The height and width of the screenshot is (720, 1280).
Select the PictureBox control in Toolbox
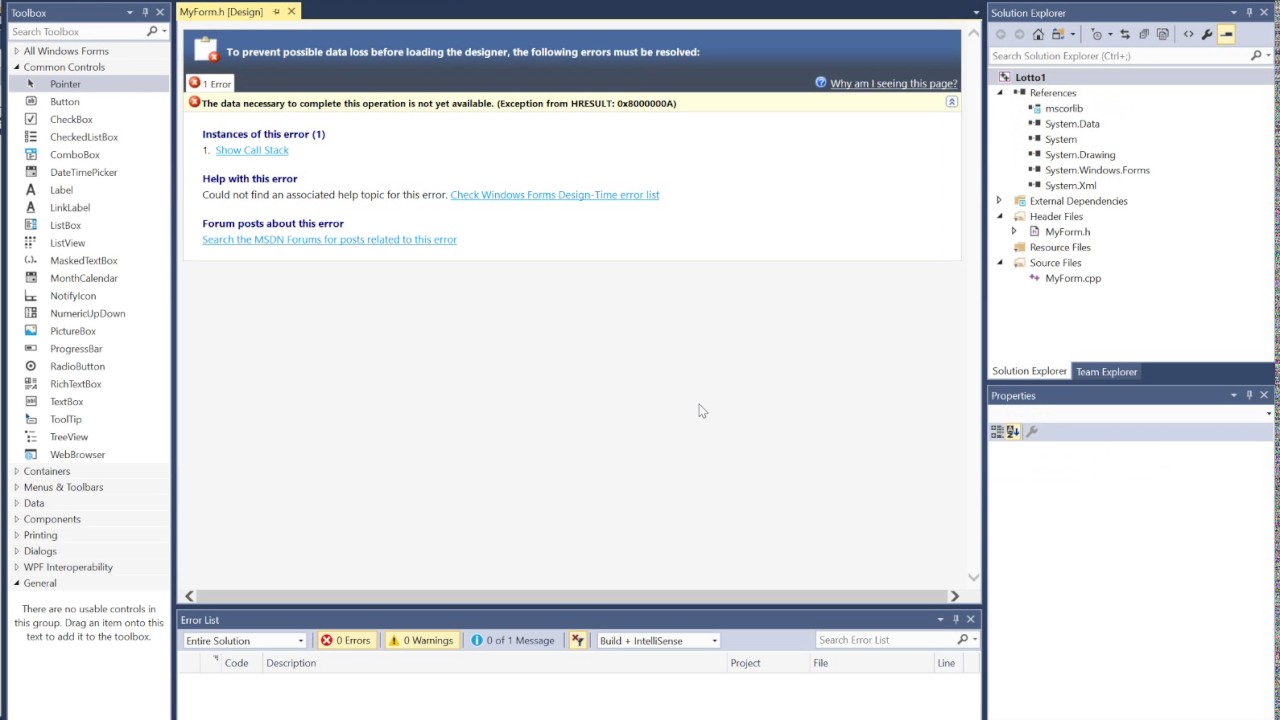coord(73,331)
